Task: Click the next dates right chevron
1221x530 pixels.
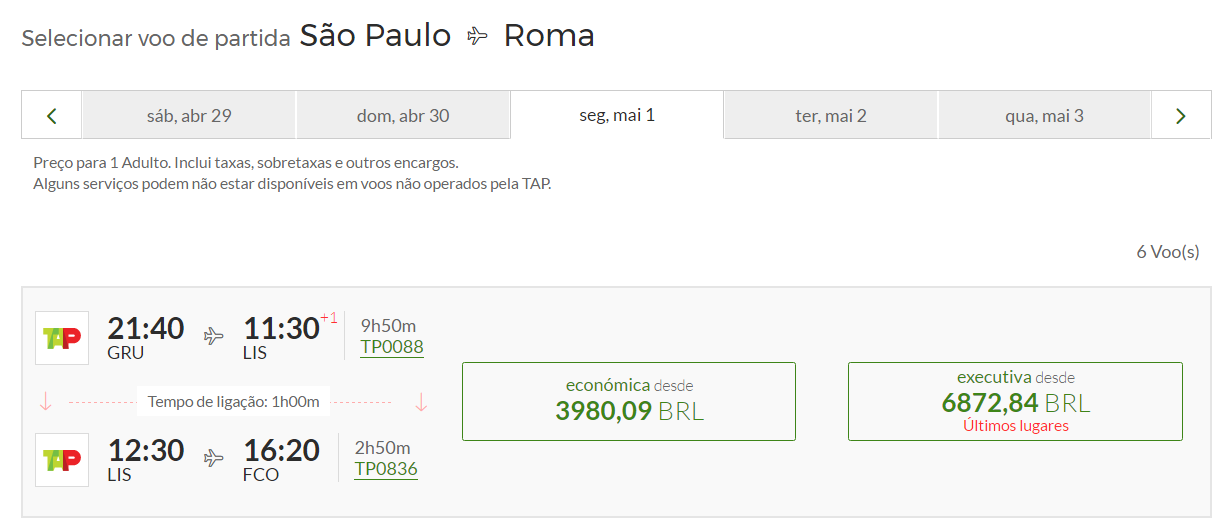Action: pos(1181,116)
